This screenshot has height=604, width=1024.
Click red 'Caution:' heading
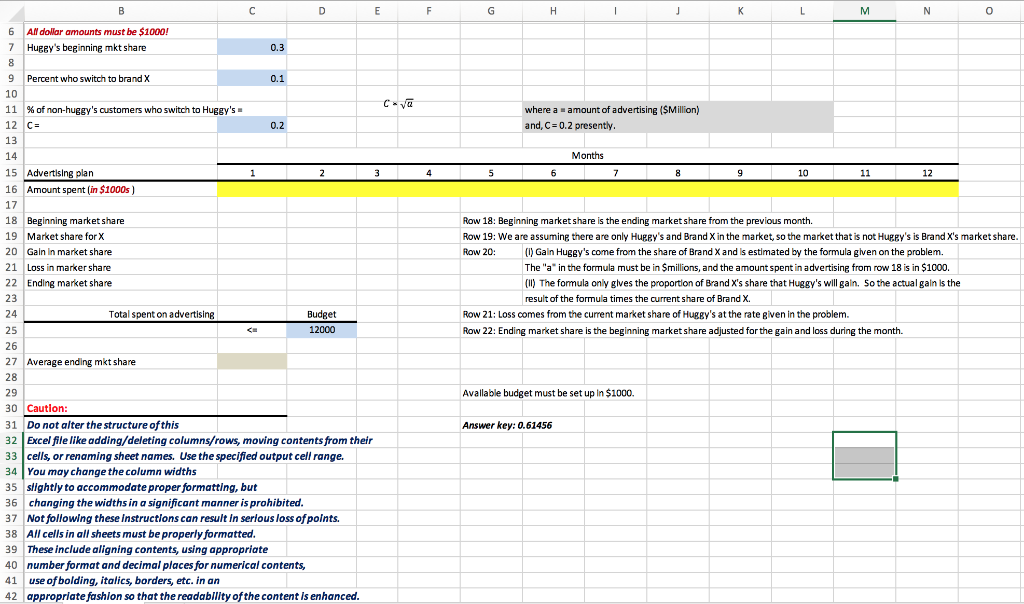(47, 409)
